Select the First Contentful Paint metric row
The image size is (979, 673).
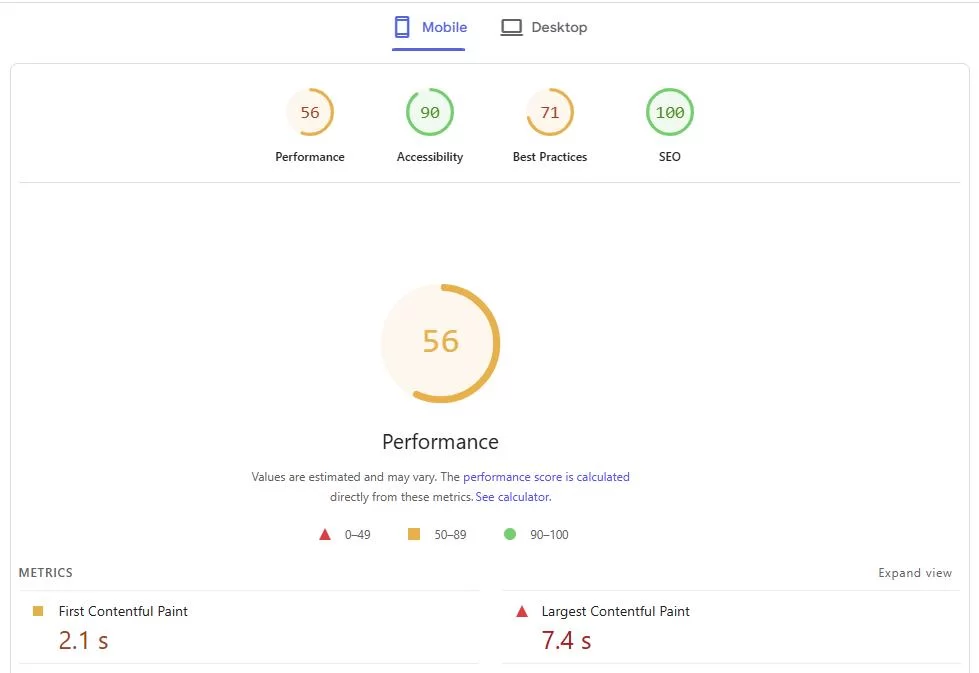coord(122,611)
